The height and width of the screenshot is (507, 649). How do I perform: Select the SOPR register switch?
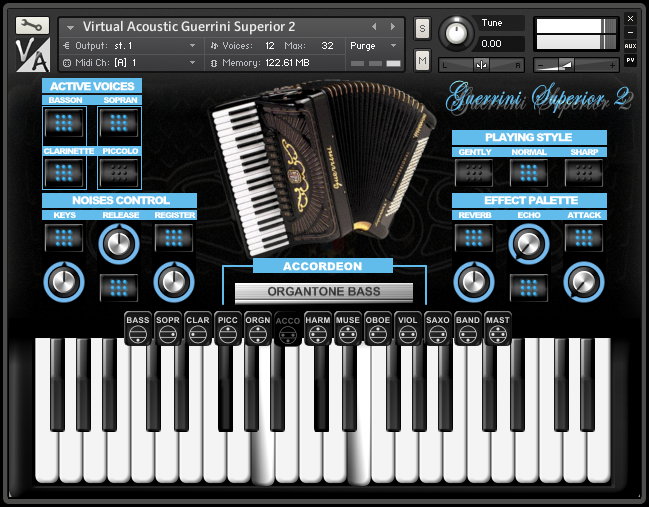(168, 329)
